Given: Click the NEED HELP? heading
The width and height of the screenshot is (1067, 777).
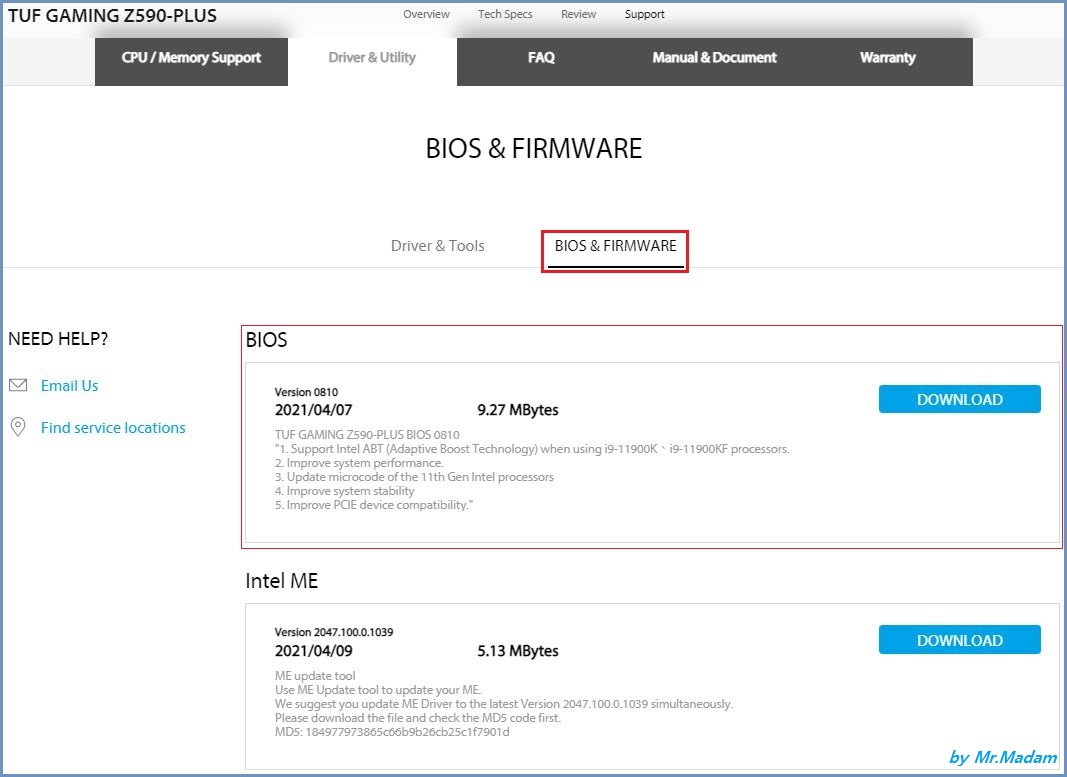Looking at the screenshot, I should [58, 339].
